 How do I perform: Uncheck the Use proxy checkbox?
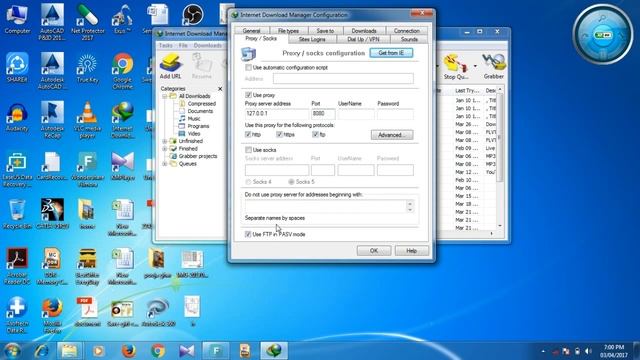pyautogui.click(x=248, y=95)
